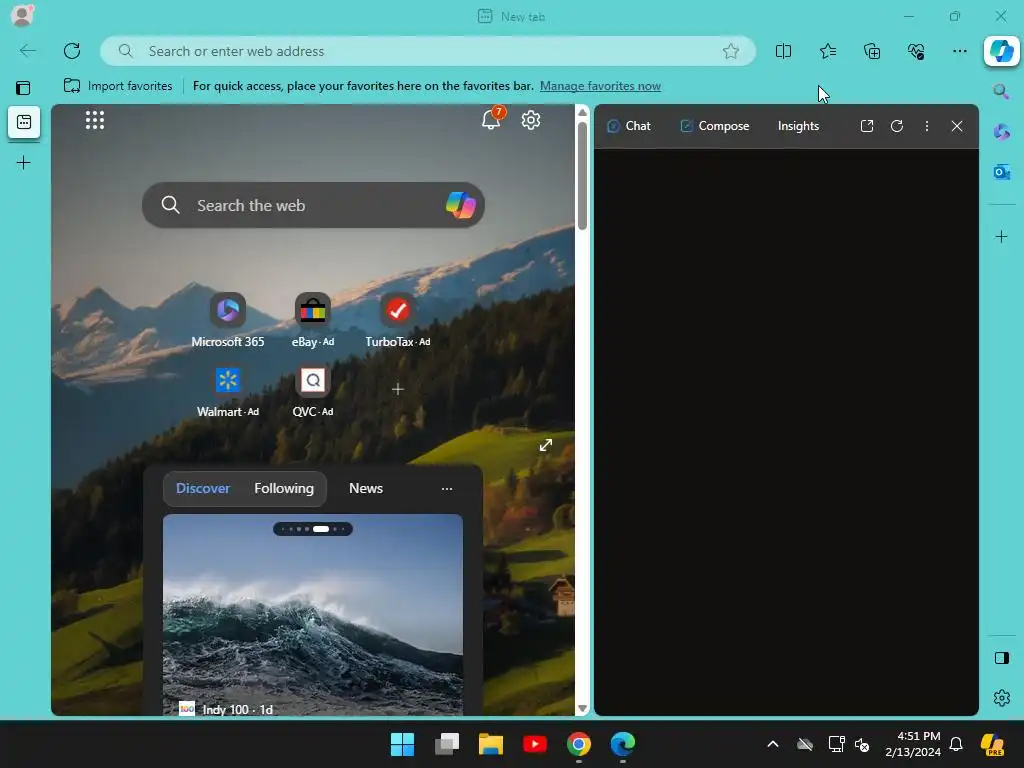The image size is (1024, 768).
Task: Add a new quick link site
Action: click(x=398, y=389)
